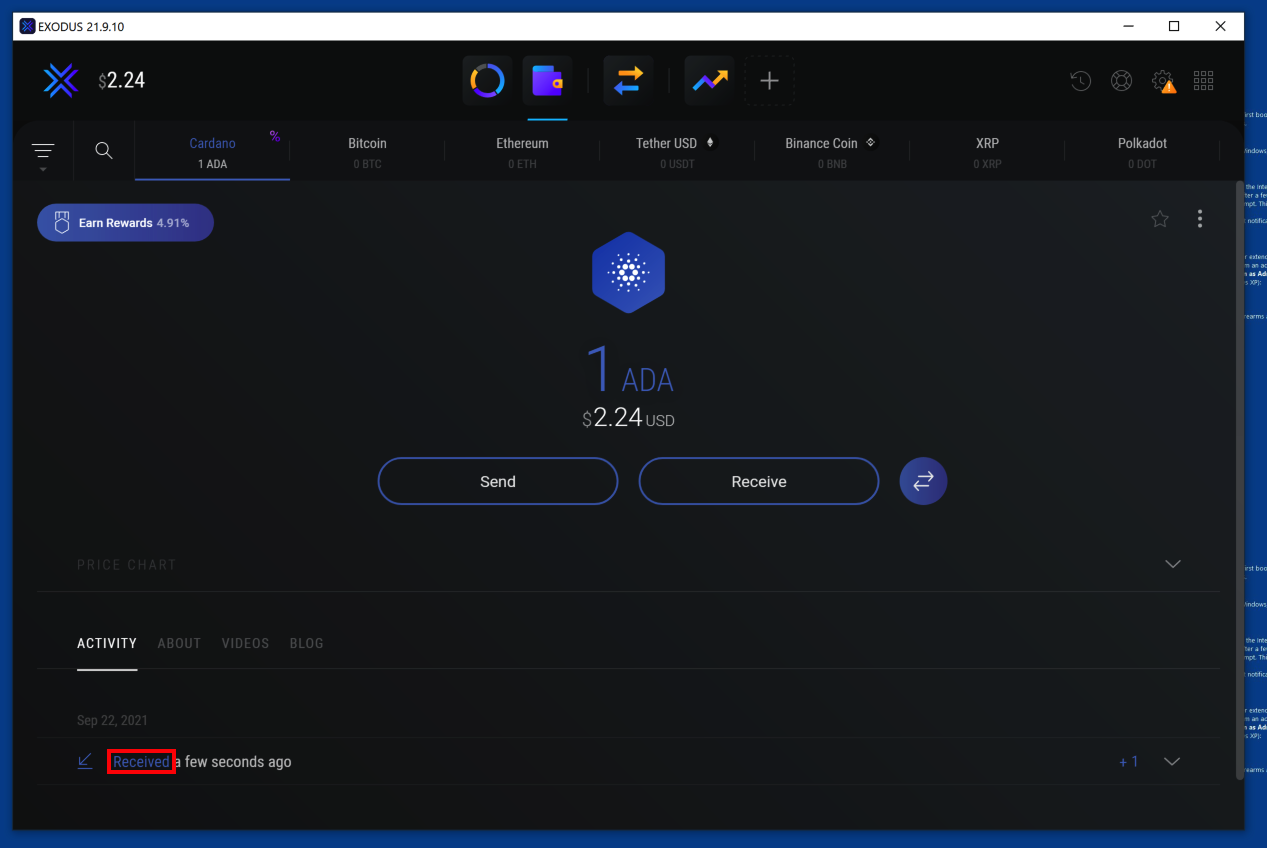This screenshot has height=848, width=1267.
Task: Click the search magnifier icon
Action: point(104,151)
